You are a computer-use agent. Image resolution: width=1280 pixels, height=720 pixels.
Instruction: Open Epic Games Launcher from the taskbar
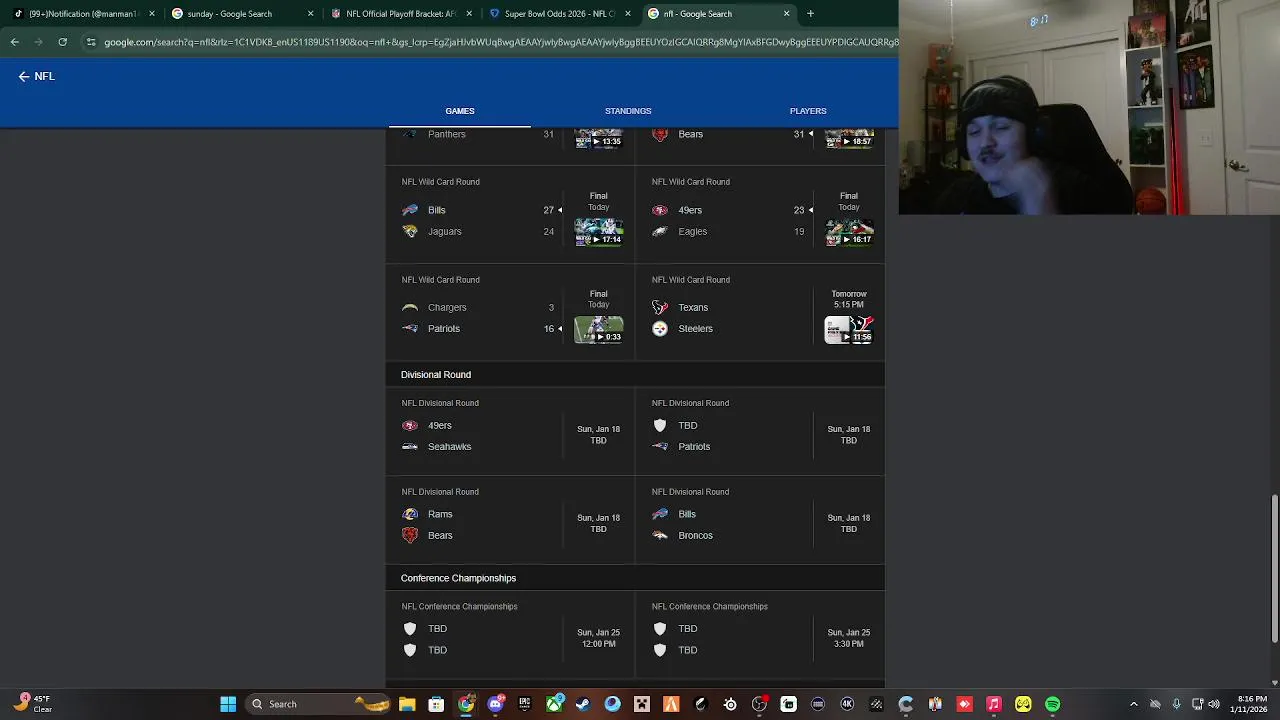(x=524, y=704)
